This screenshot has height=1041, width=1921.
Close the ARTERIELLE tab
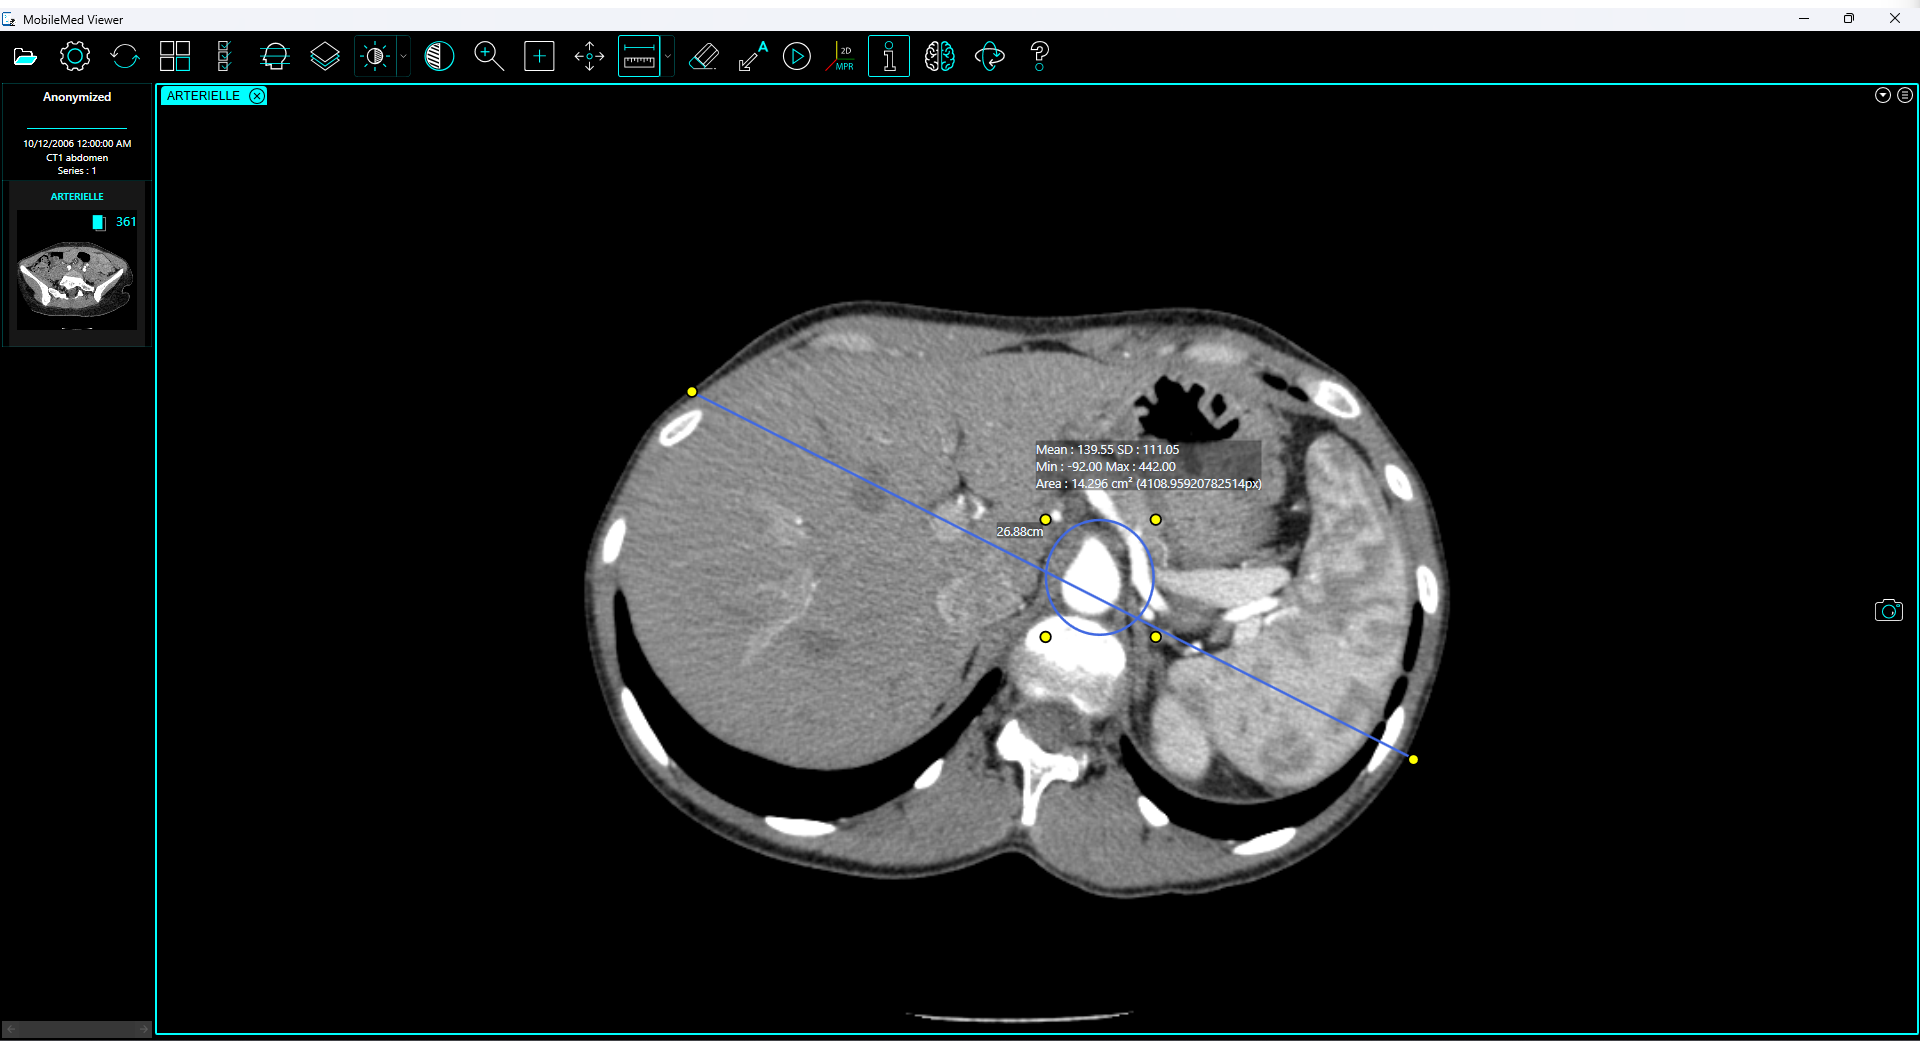tap(257, 95)
